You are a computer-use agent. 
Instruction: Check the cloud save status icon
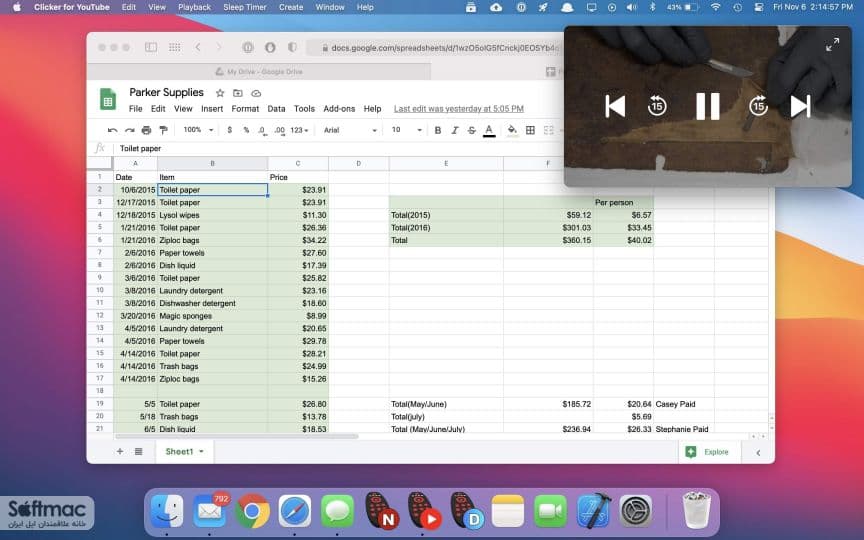256,93
